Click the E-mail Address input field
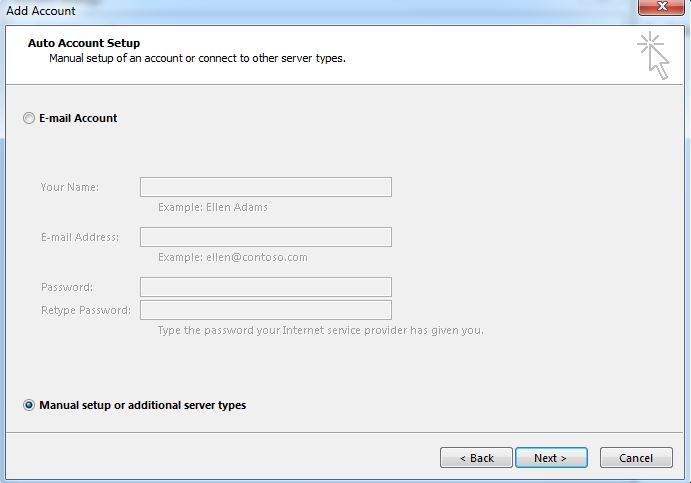 point(266,237)
